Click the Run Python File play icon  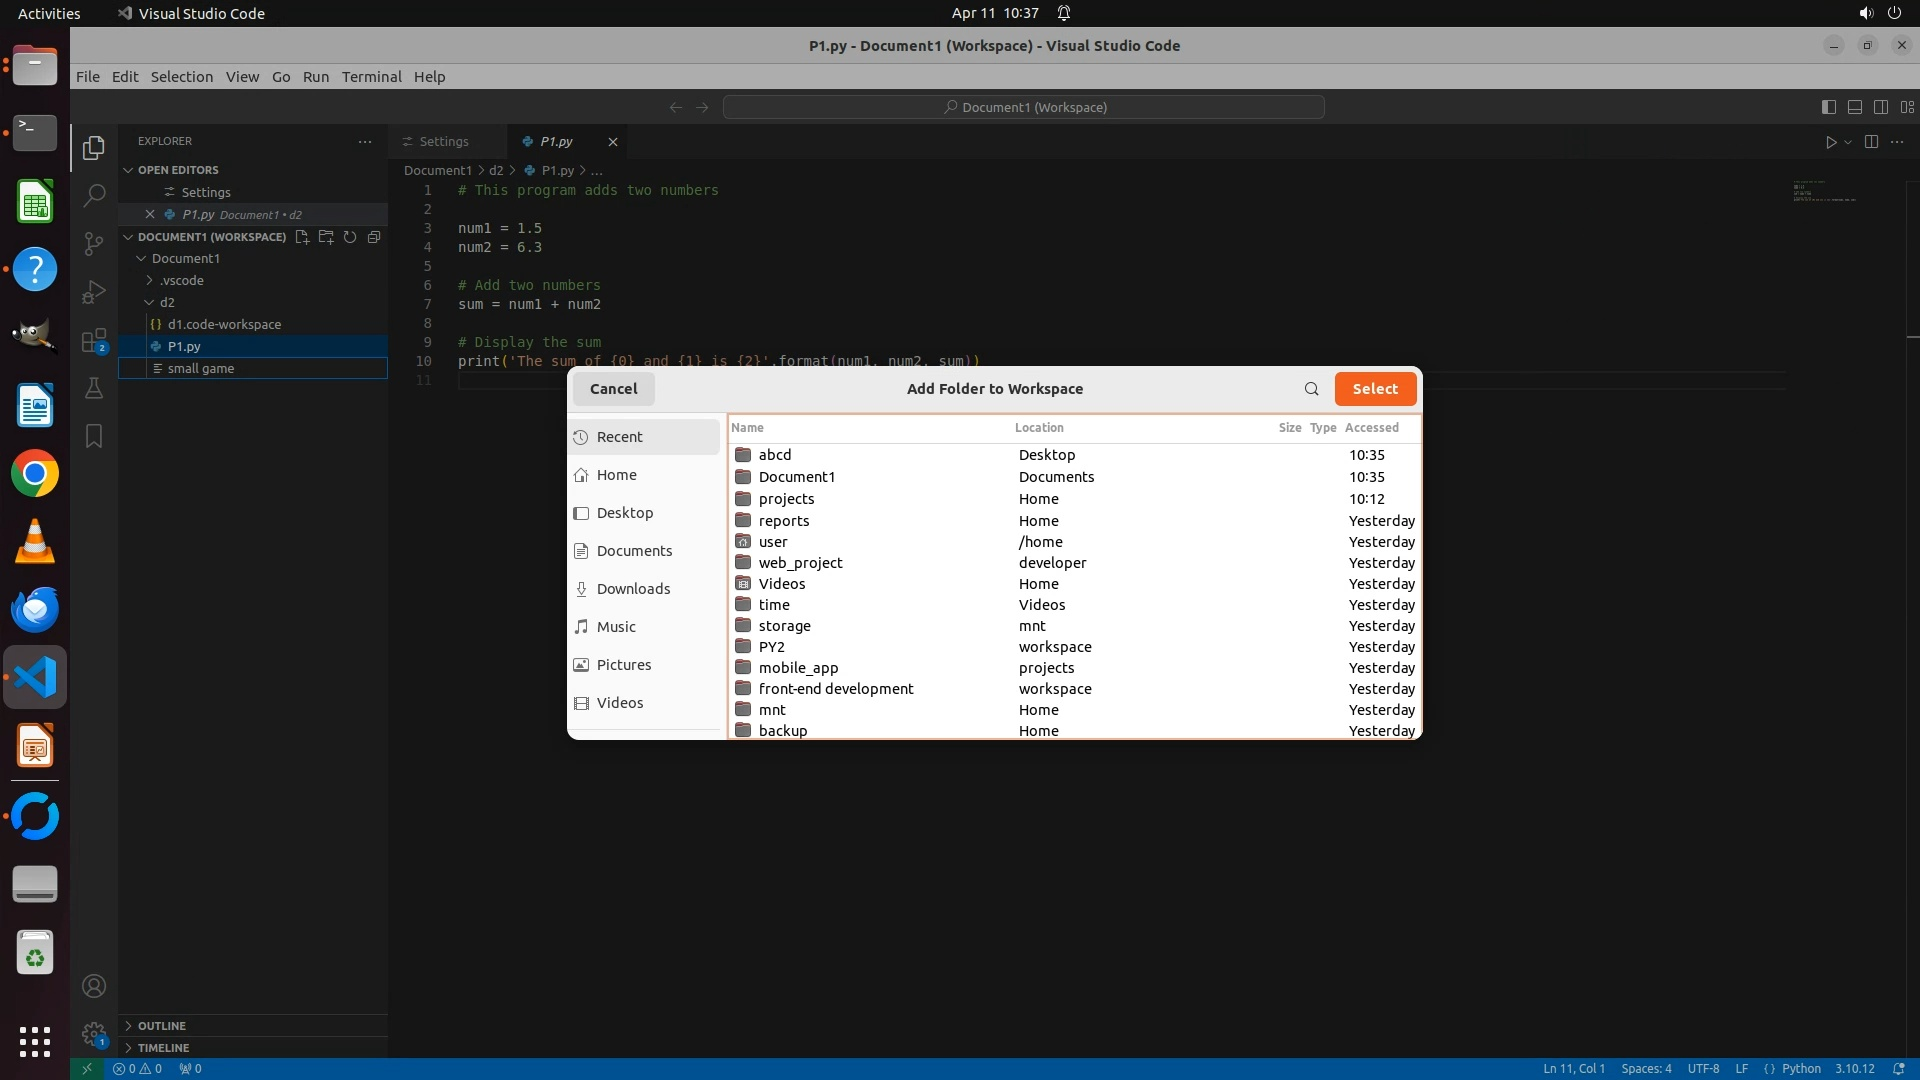1831,142
